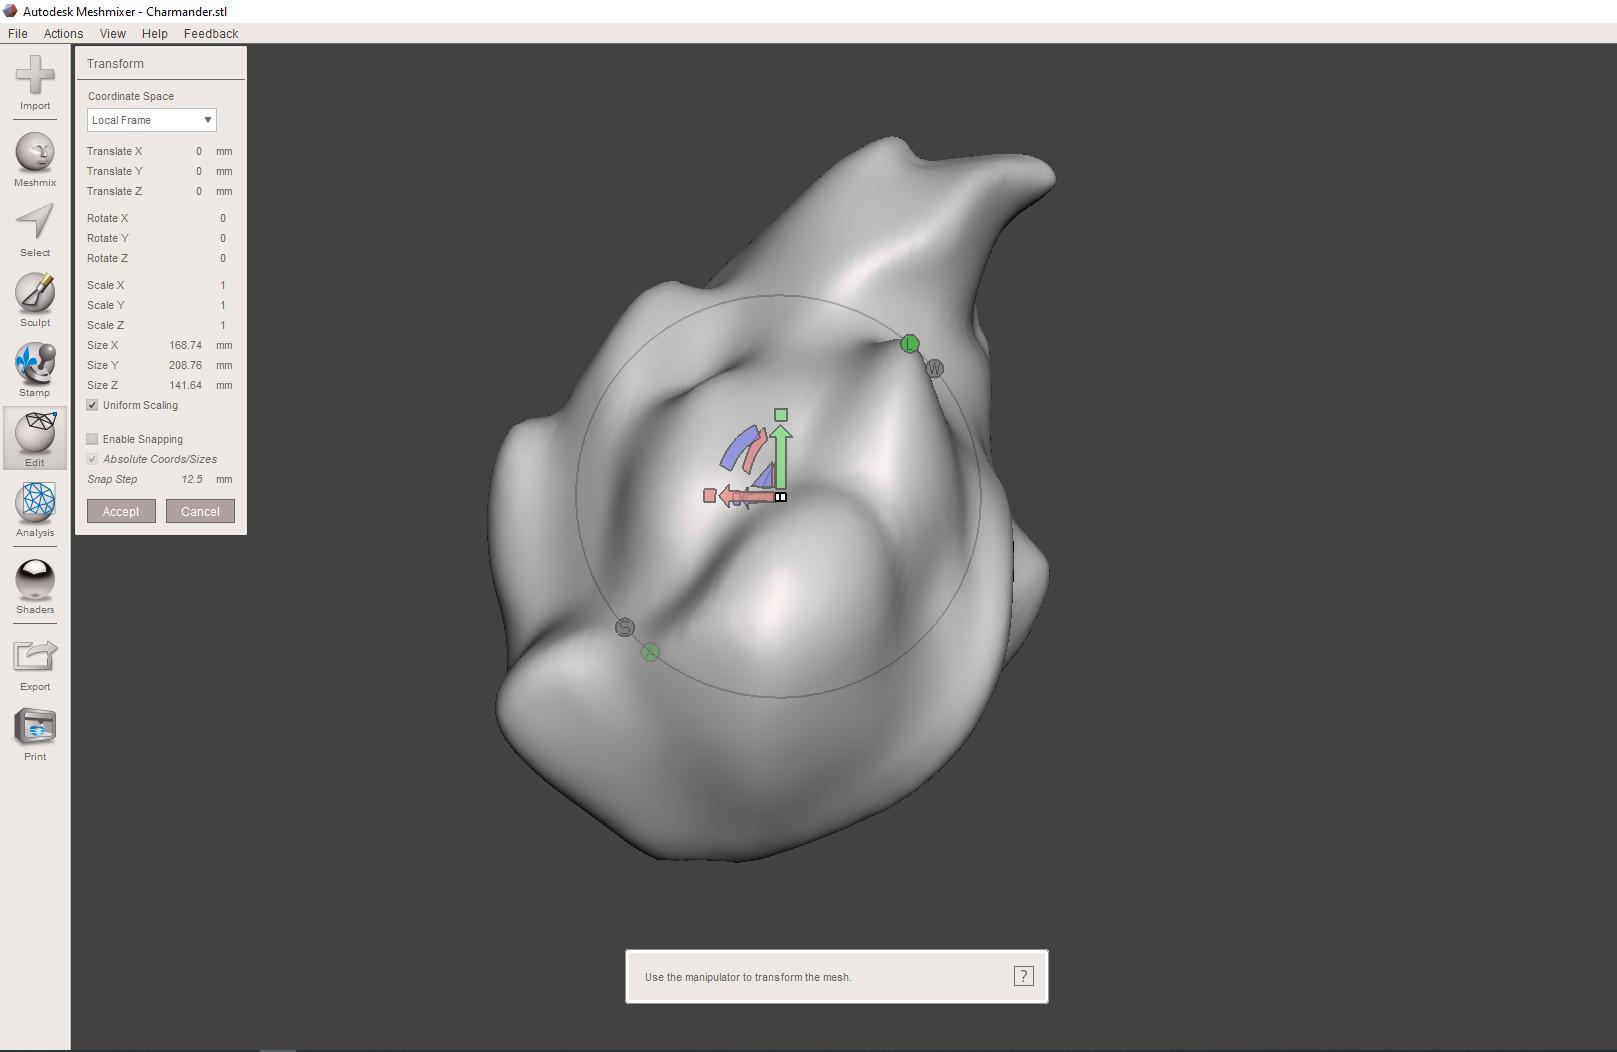1617x1052 pixels.
Task: Click the green A marker on the manipulator ring
Action: coord(650,652)
